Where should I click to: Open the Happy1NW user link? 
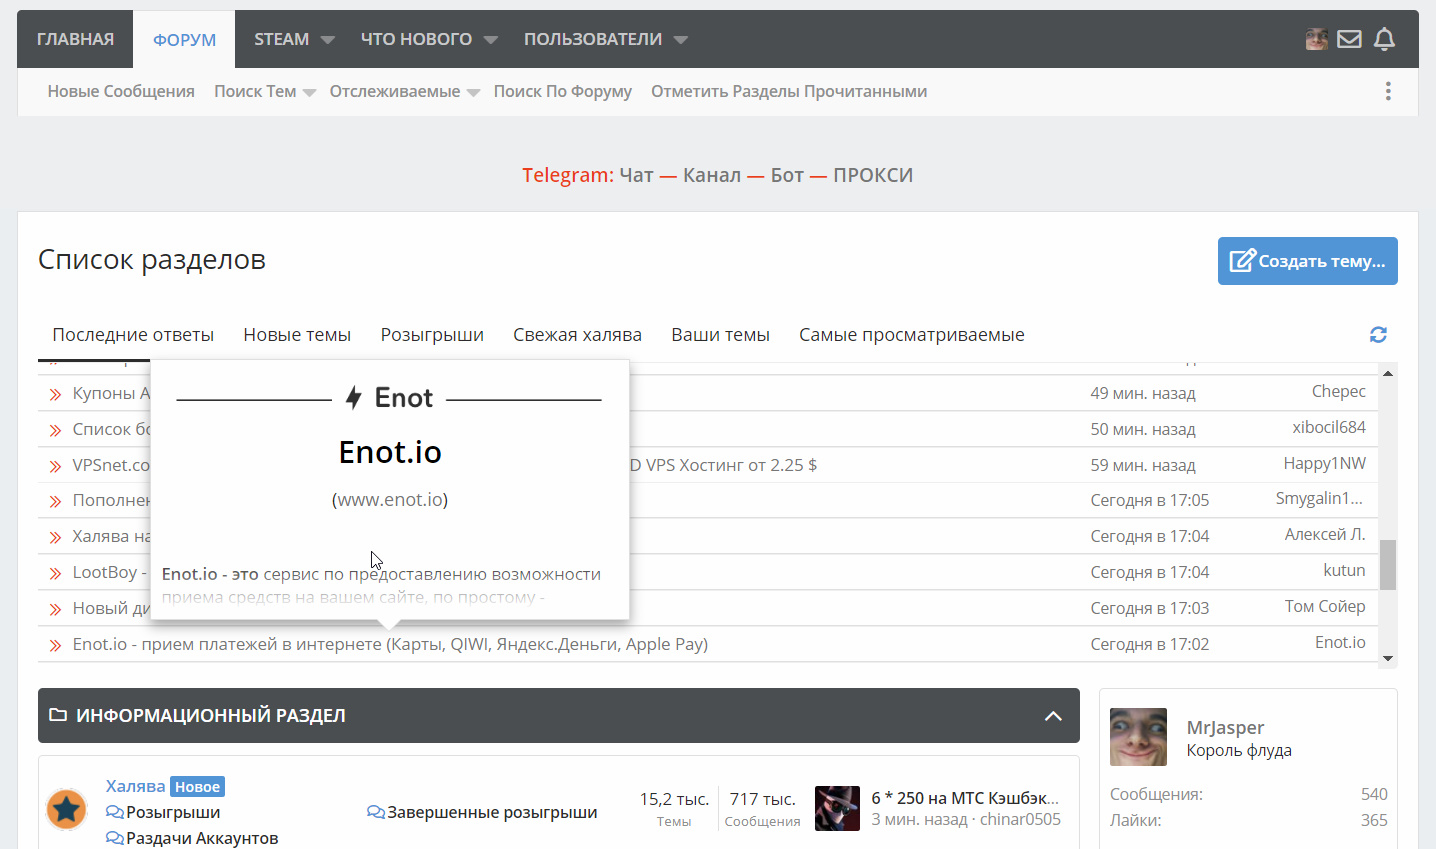pos(1325,463)
